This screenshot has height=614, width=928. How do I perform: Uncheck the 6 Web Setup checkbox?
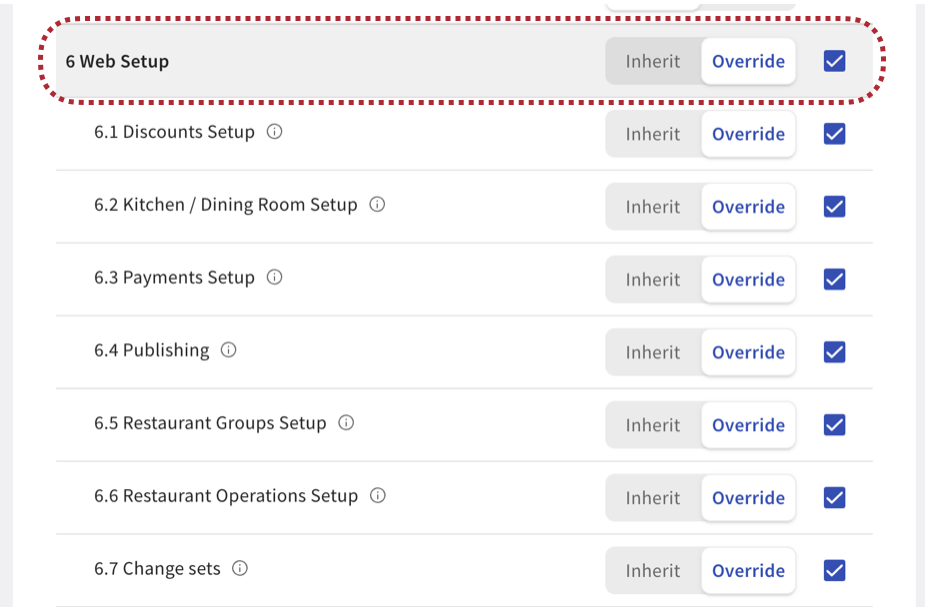point(834,61)
